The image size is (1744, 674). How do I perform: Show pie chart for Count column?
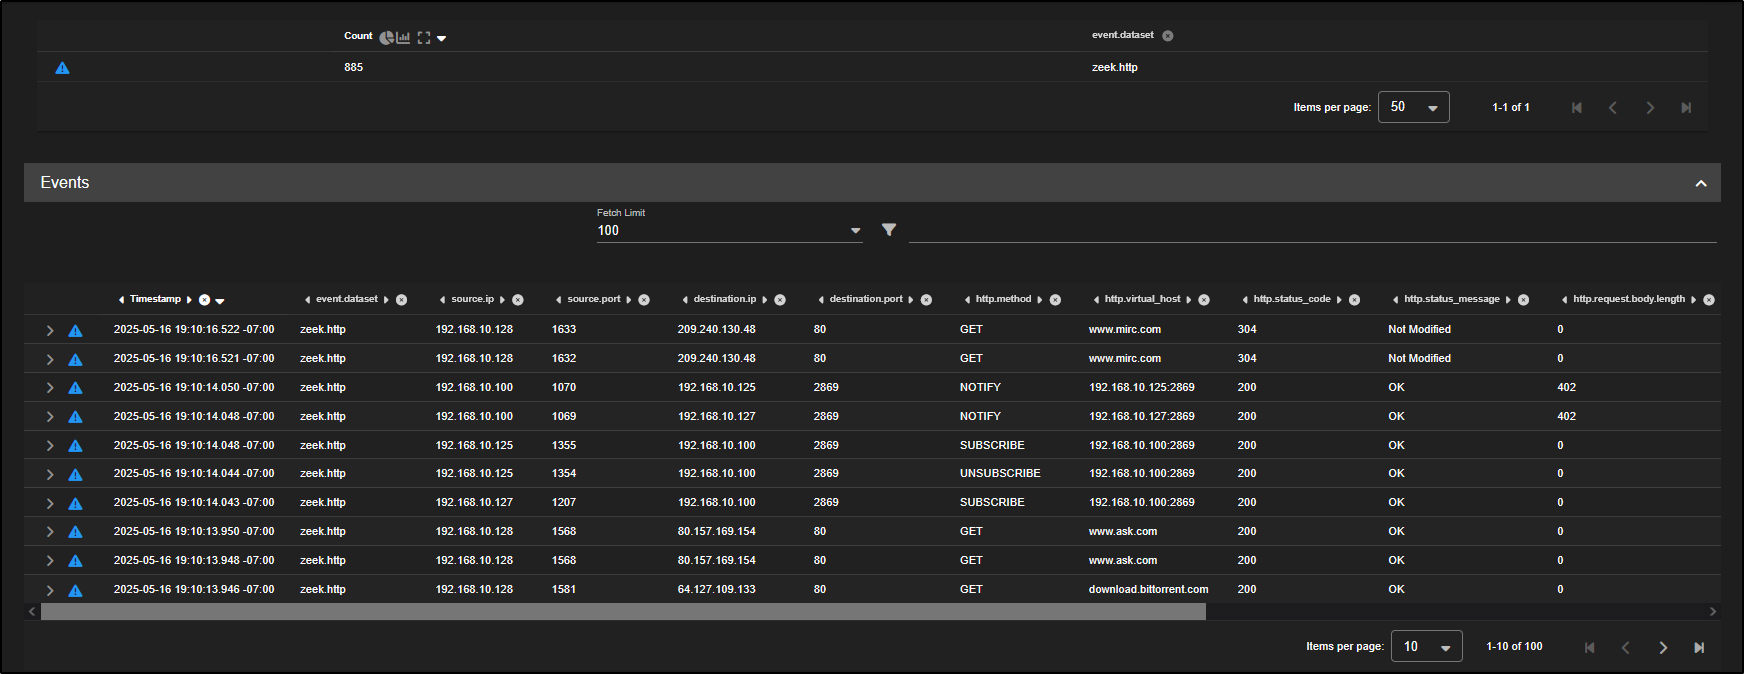click(386, 37)
